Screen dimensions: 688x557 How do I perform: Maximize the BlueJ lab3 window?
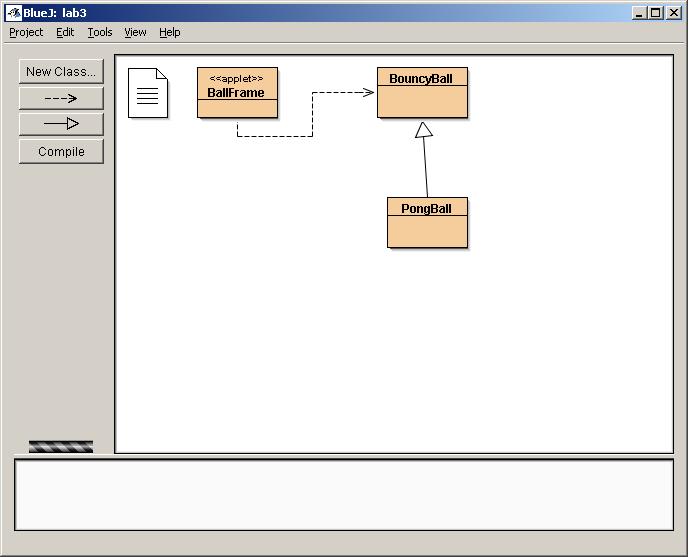point(655,13)
